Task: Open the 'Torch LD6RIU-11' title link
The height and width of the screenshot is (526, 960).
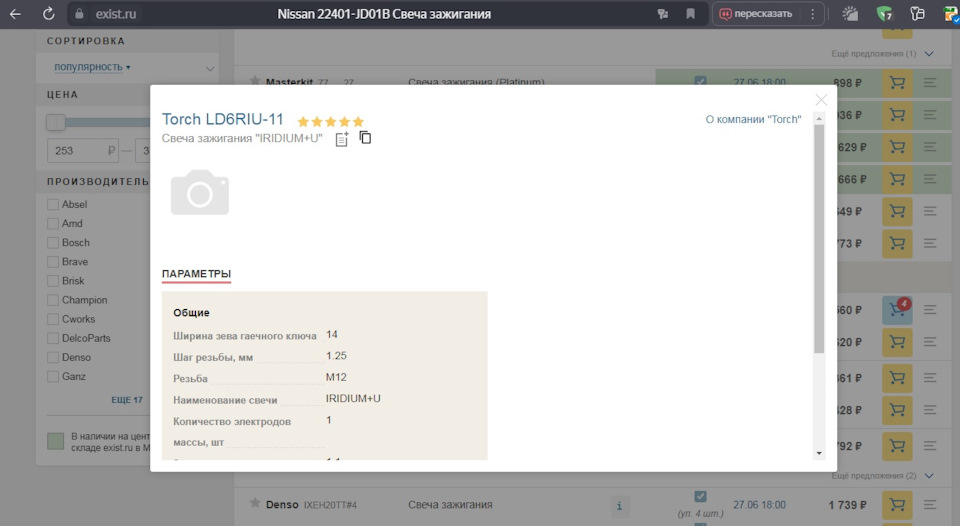Action: [x=223, y=119]
